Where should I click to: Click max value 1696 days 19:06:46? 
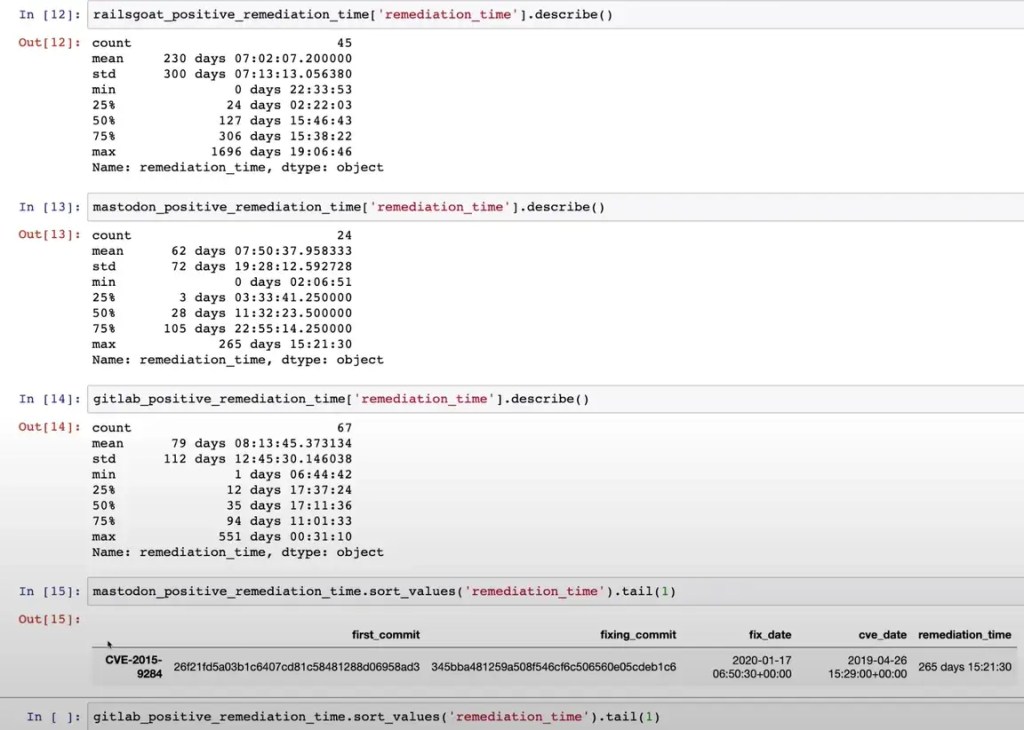[x=281, y=152]
